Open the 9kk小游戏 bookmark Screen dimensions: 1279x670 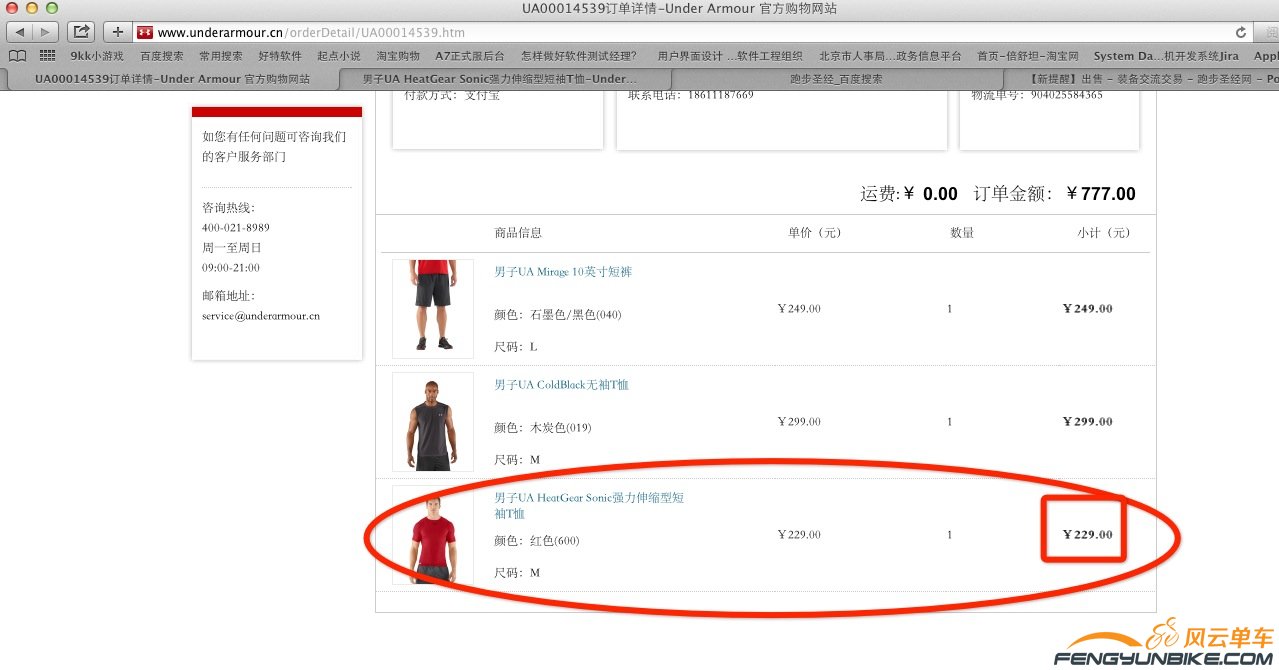[x=97, y=56]
